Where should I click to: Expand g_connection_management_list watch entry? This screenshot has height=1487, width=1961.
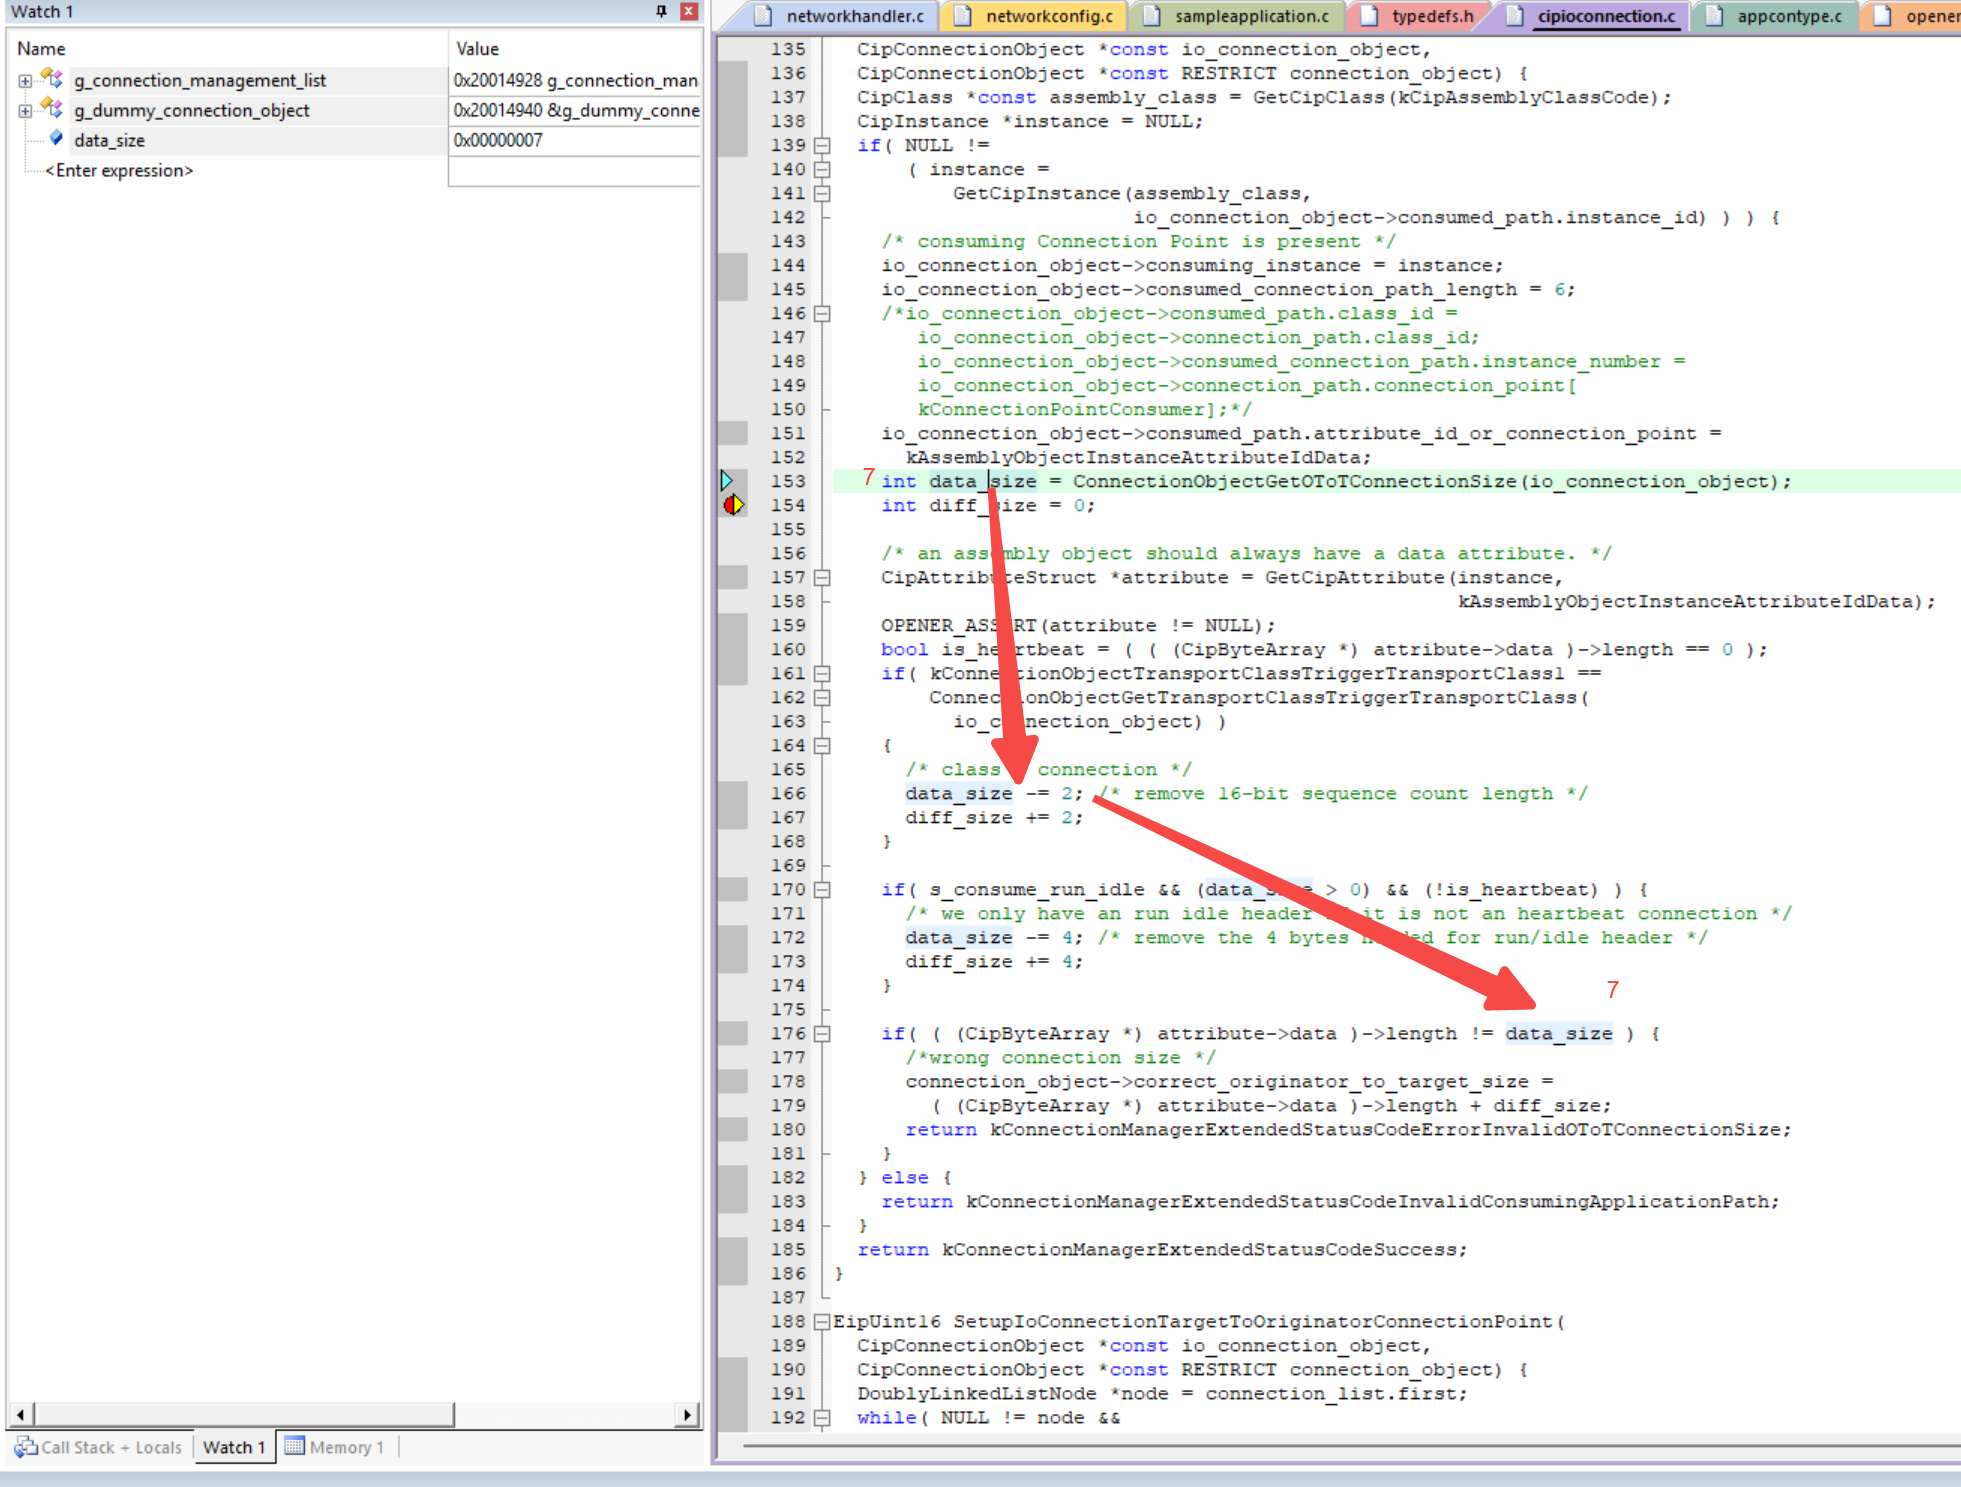(25, 80)
